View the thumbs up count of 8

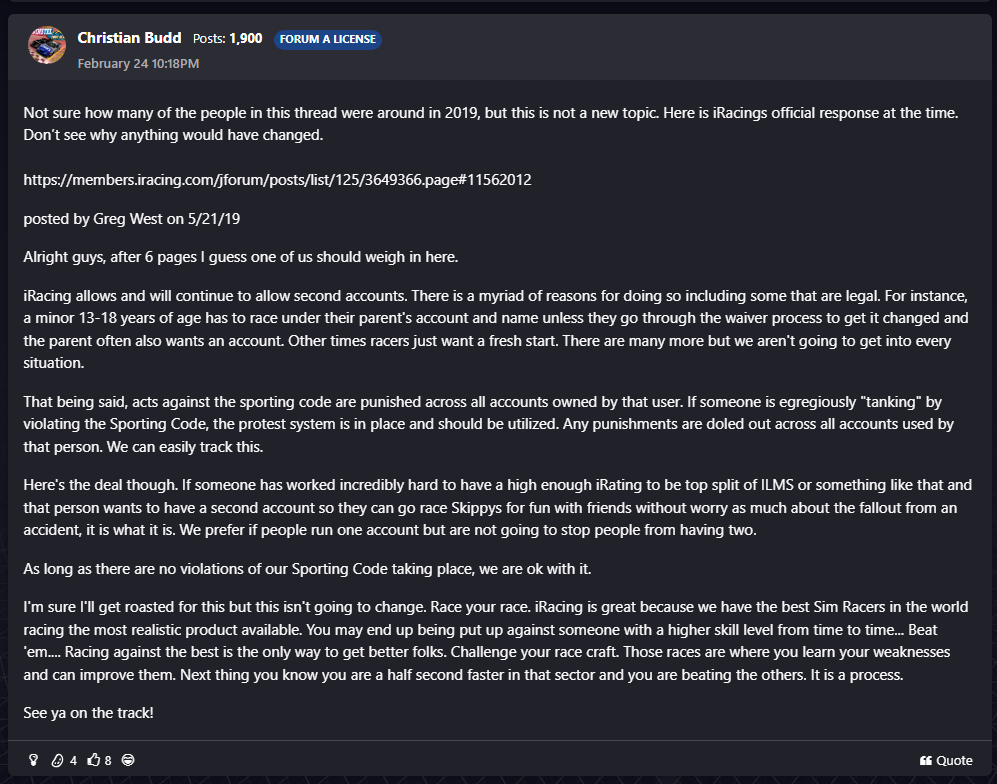(108, 760)
